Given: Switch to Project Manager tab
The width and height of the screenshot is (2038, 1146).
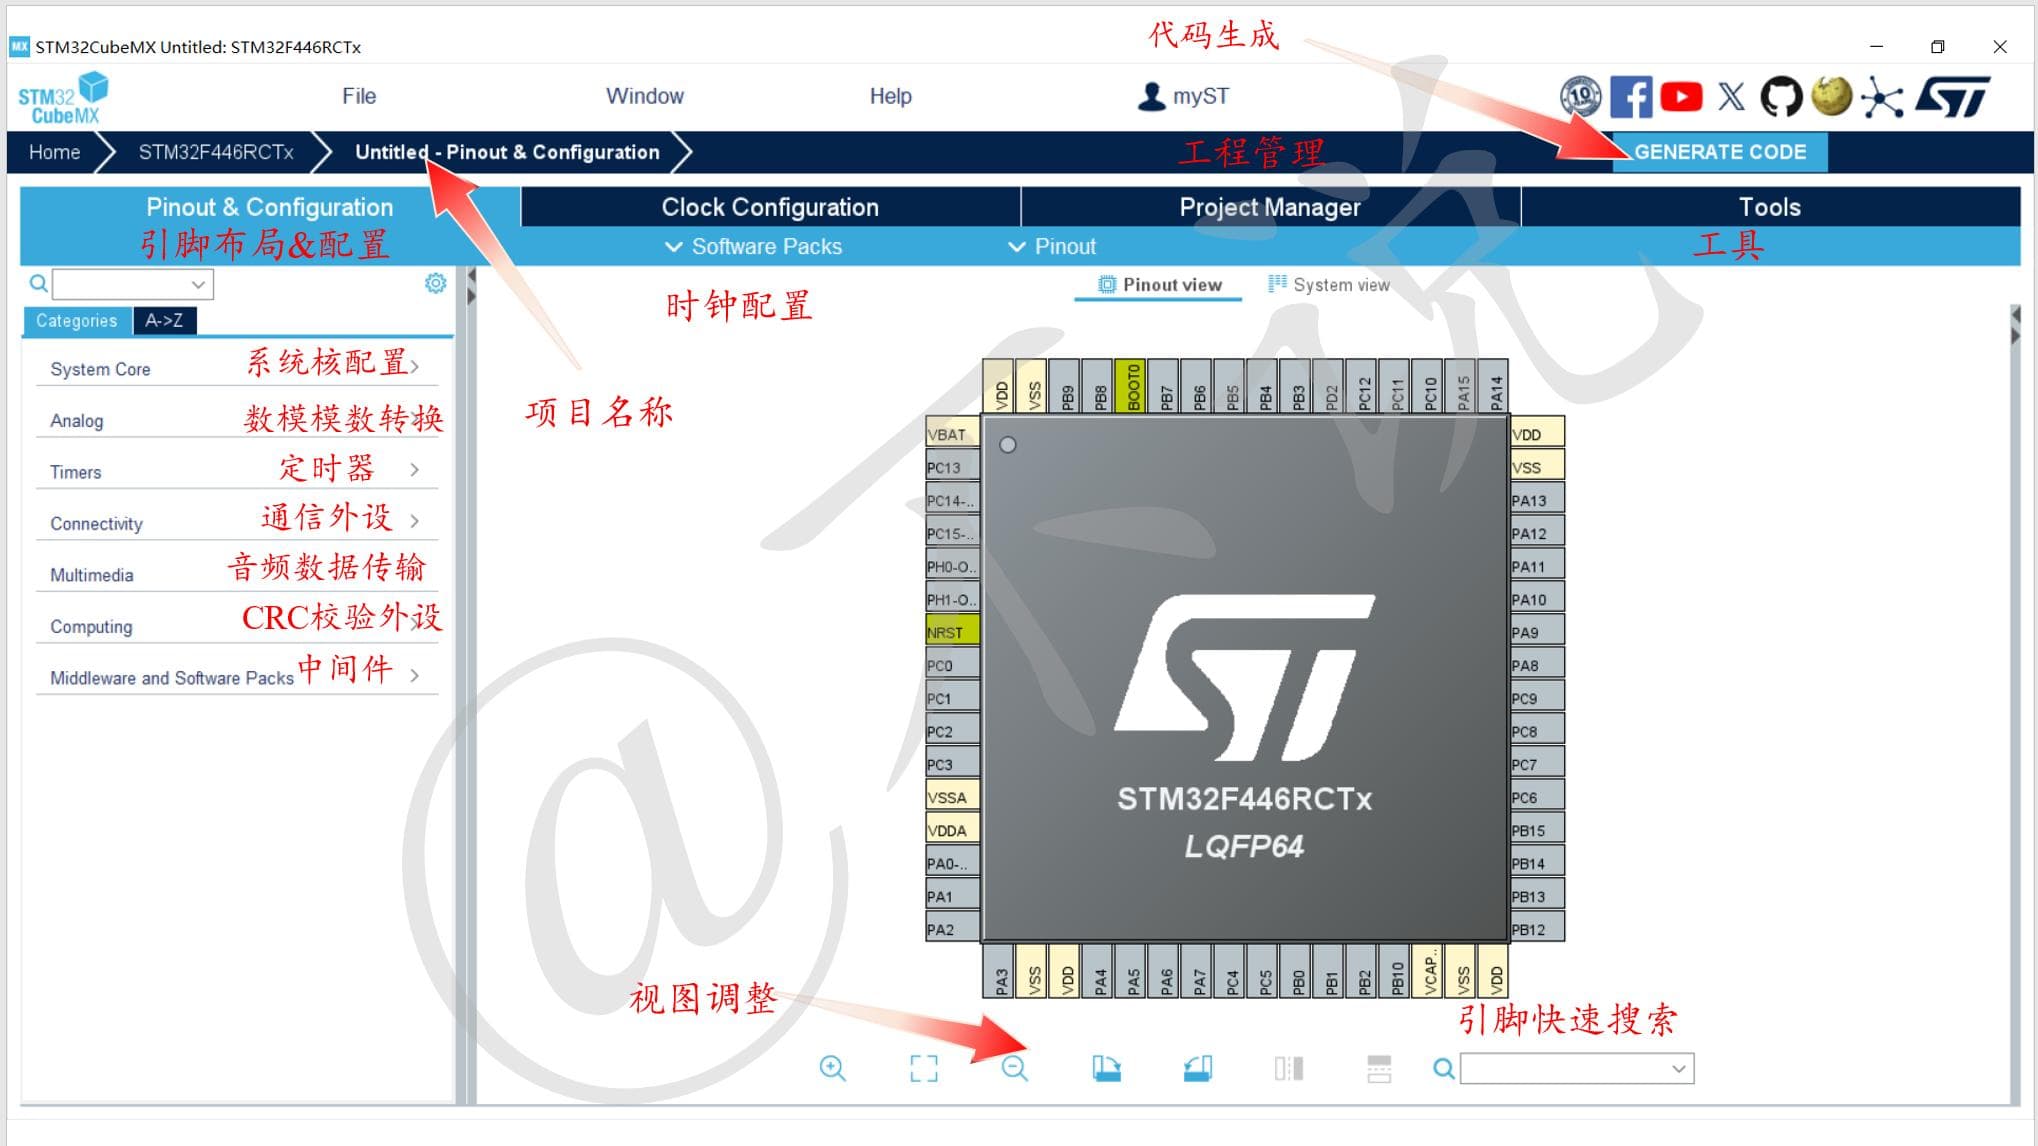Looking at the screenshot, I should [x=1270, y=207].
